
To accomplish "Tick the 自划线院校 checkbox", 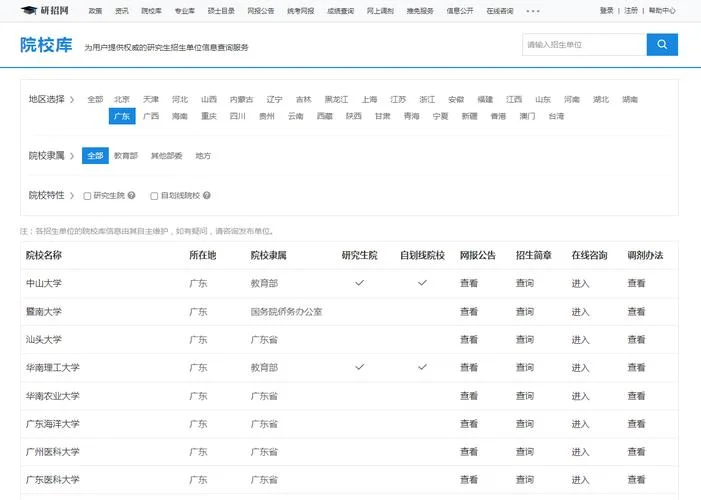I will point(154,196).
